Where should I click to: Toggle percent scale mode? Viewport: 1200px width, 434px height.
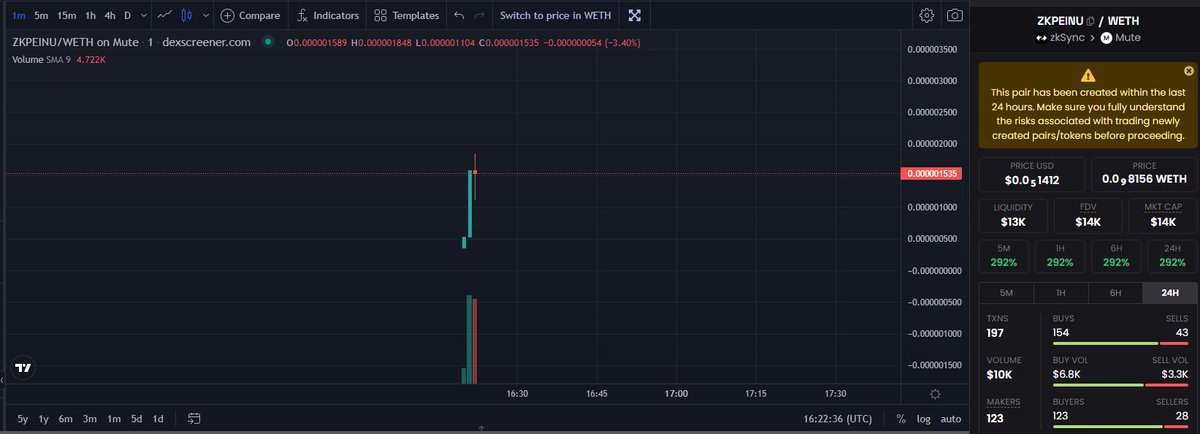901,419
